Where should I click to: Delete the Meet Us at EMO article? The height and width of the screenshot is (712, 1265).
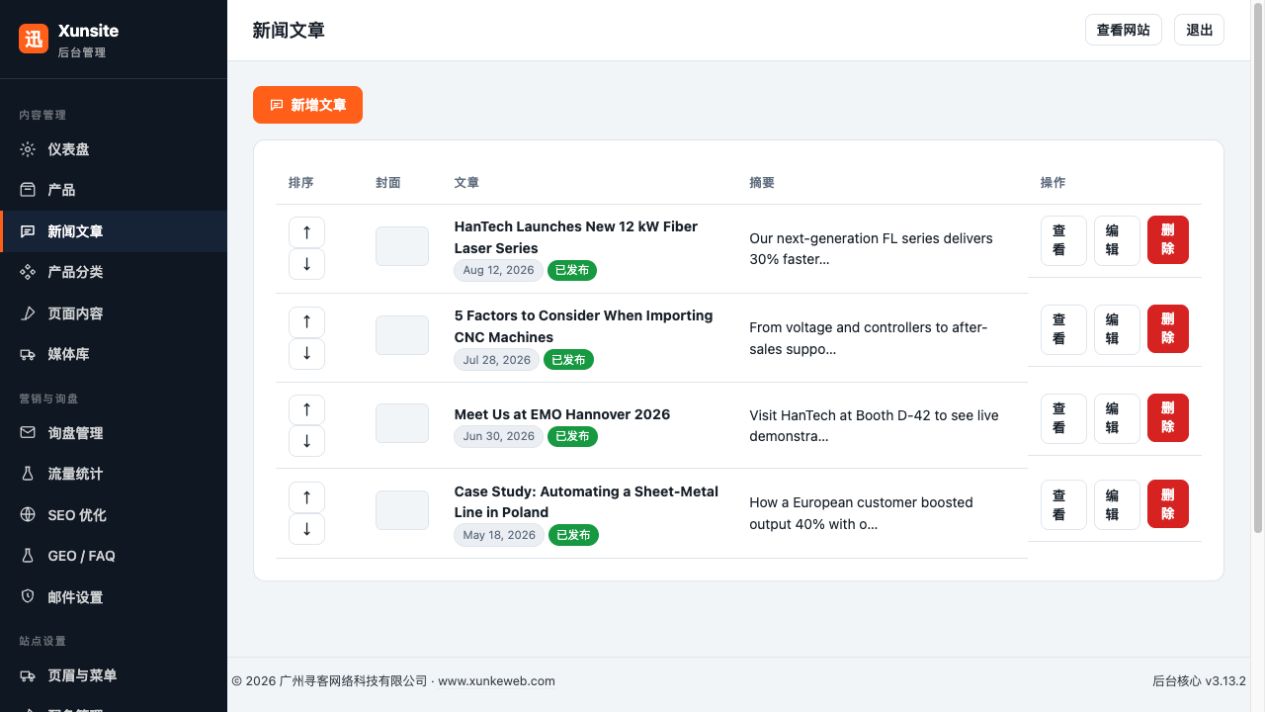point(1168,417)
